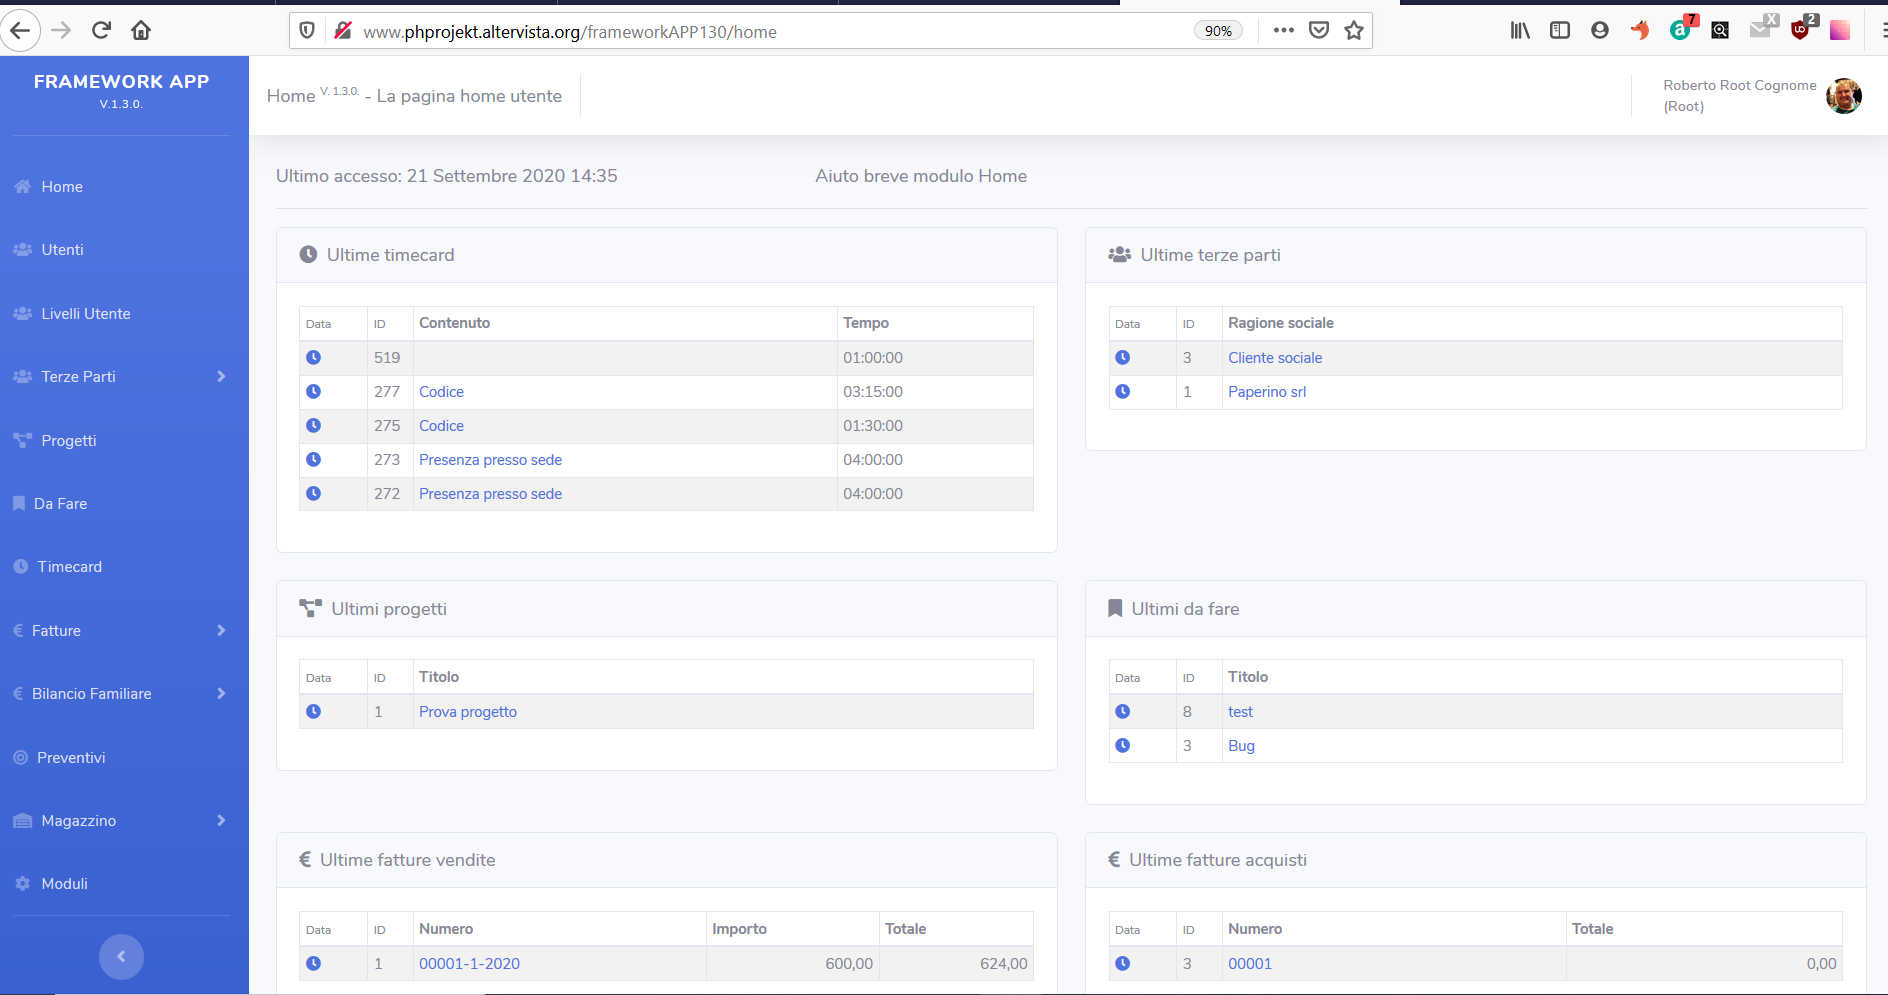Click the Moduli gear icon
The height and width of the screenshot is (995, 1888).
(x=22, y=884)
